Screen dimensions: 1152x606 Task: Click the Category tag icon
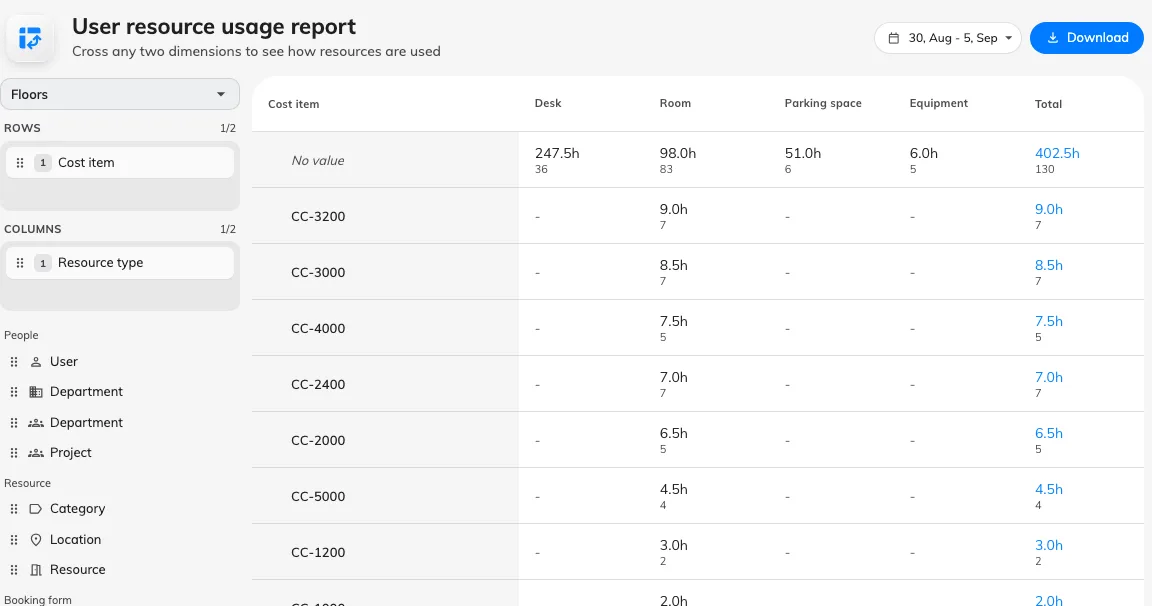[x=35, y=508]
